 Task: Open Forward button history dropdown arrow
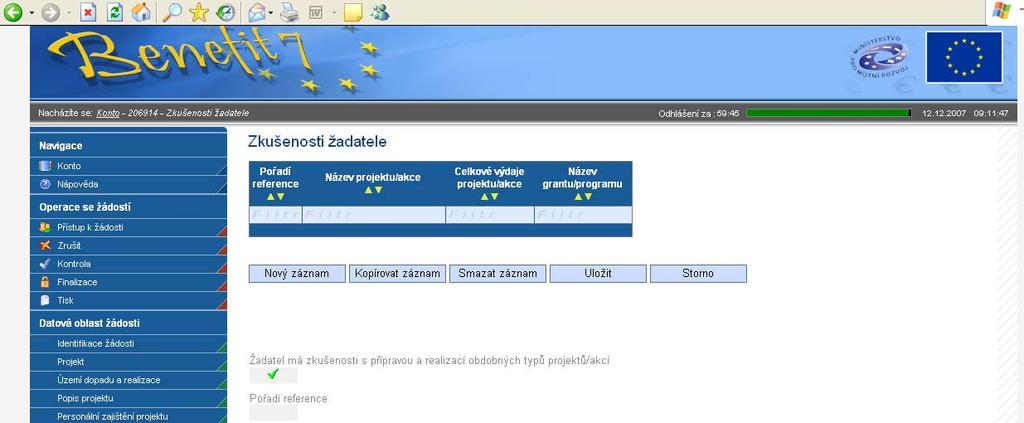pyautogui.click(x=69, y=12)
